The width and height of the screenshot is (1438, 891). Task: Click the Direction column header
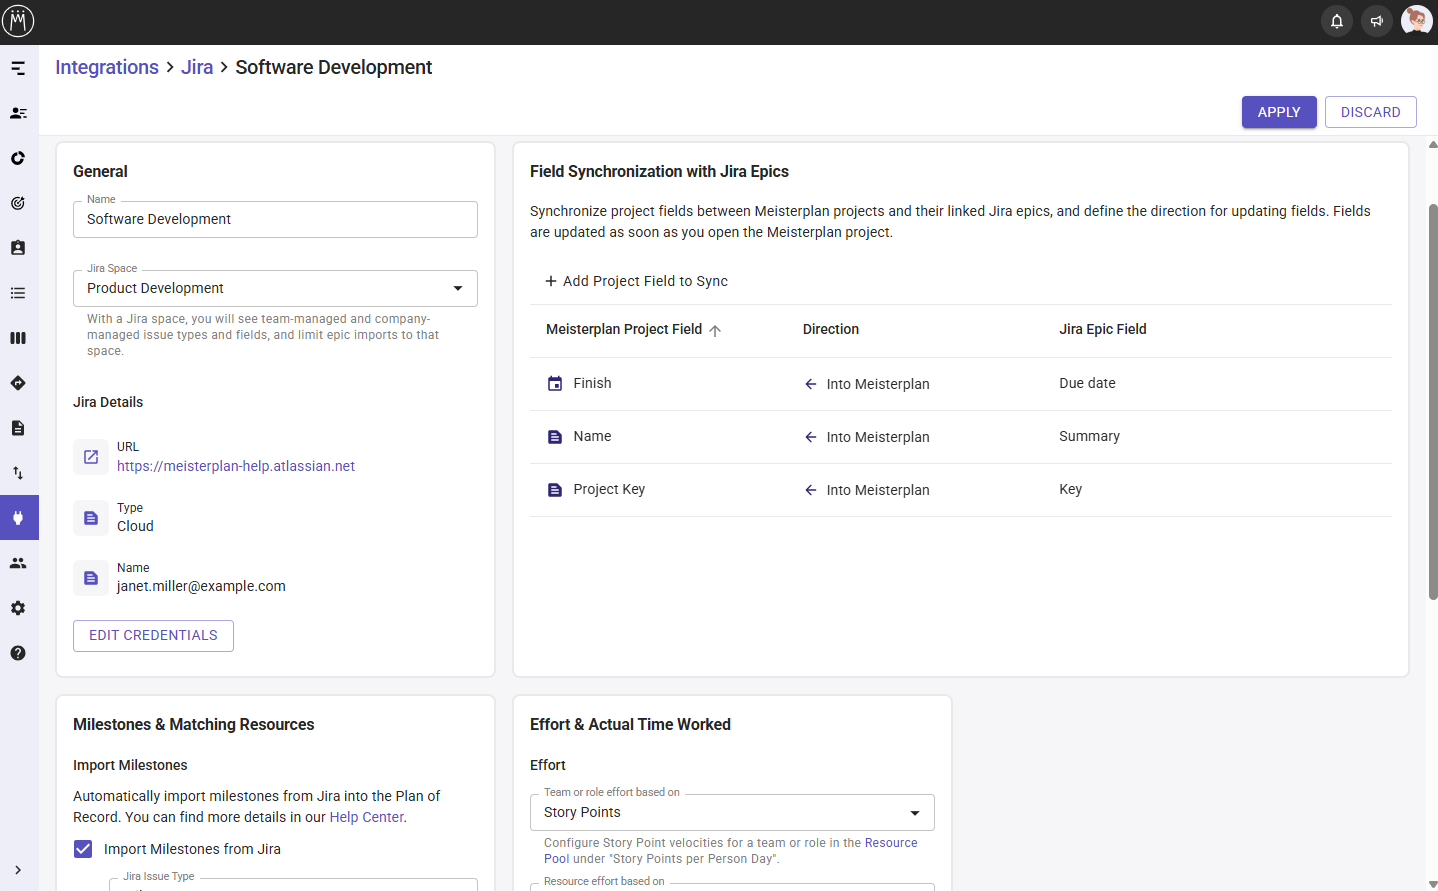click(831, 329)
